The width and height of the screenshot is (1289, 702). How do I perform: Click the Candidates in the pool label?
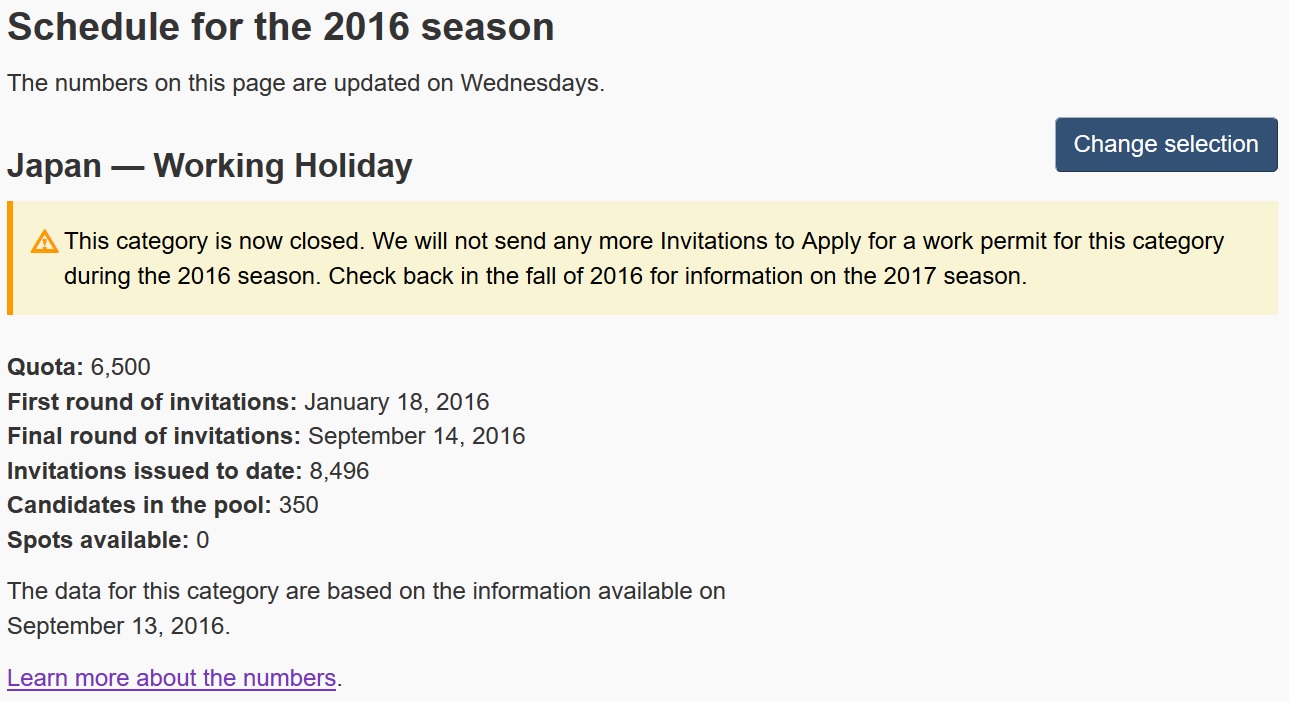pyautogui.click(x=140, y=505)
